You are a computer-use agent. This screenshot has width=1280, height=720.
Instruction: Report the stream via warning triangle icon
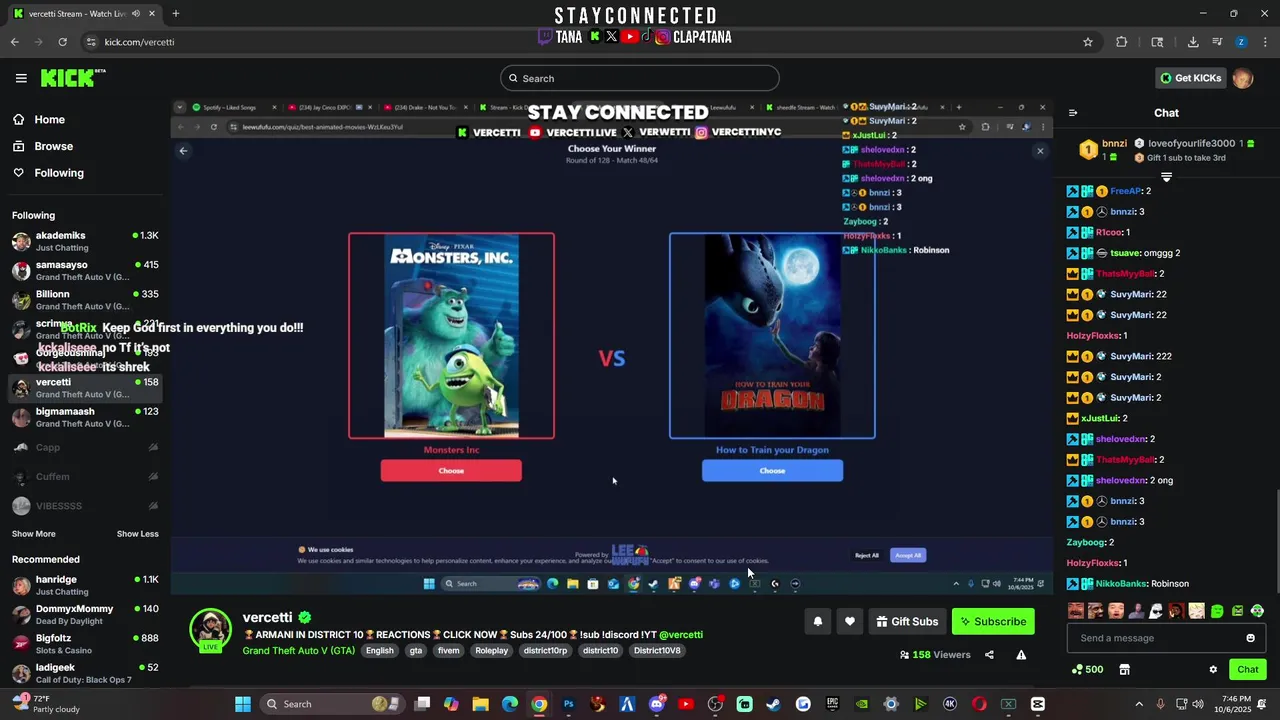pos(1021,655)
